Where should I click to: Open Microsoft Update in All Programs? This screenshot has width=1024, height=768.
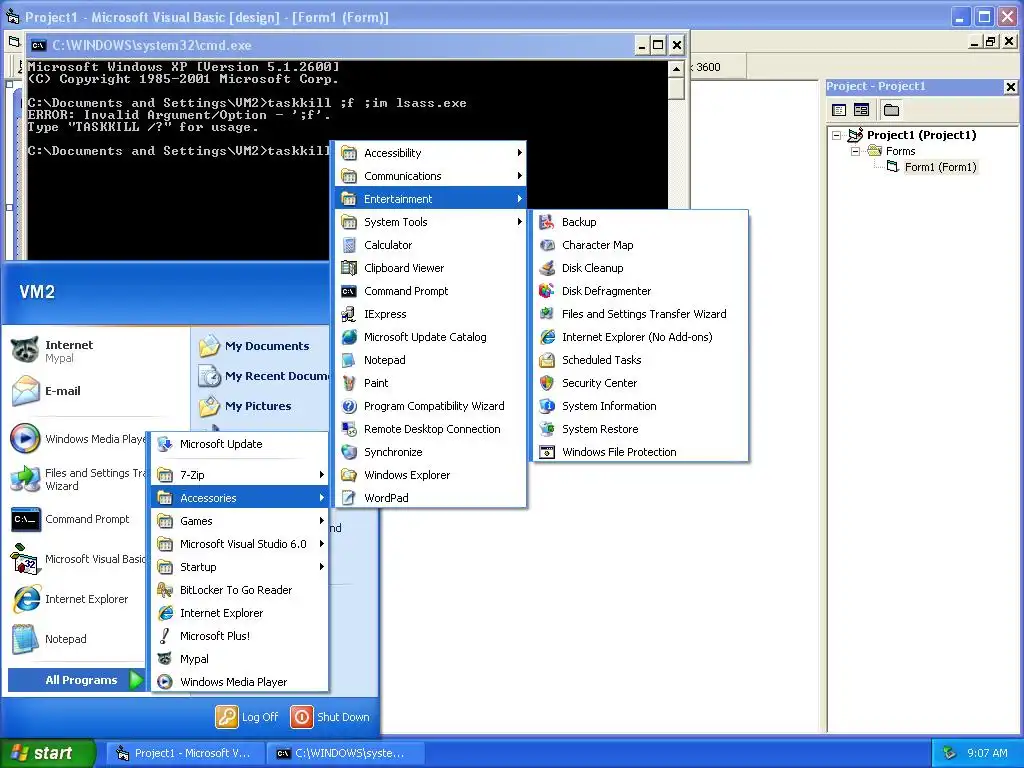(x=240, y=444)
